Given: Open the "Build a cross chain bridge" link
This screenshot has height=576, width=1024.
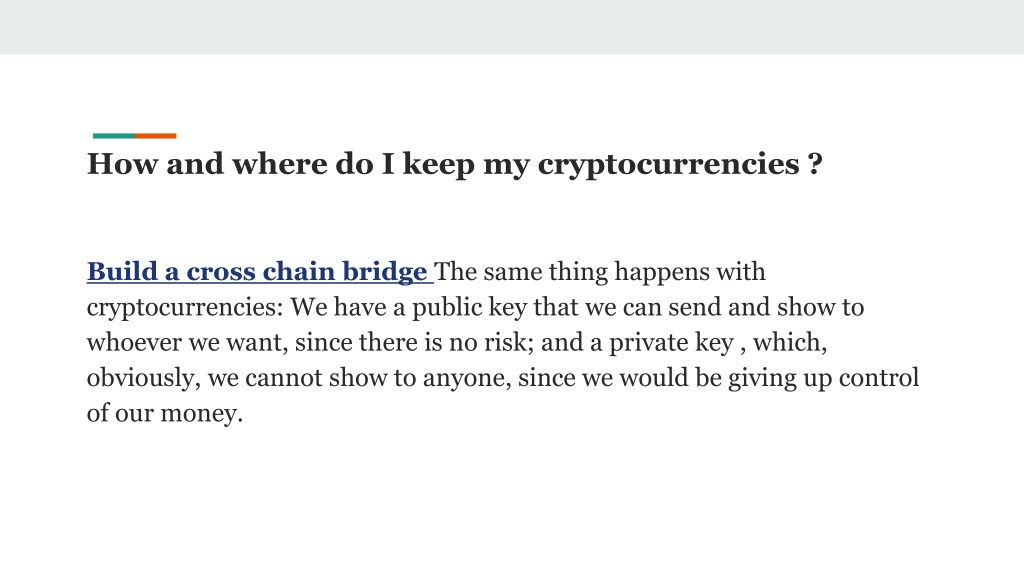Looking at the screenshot, I should (259, 272).
